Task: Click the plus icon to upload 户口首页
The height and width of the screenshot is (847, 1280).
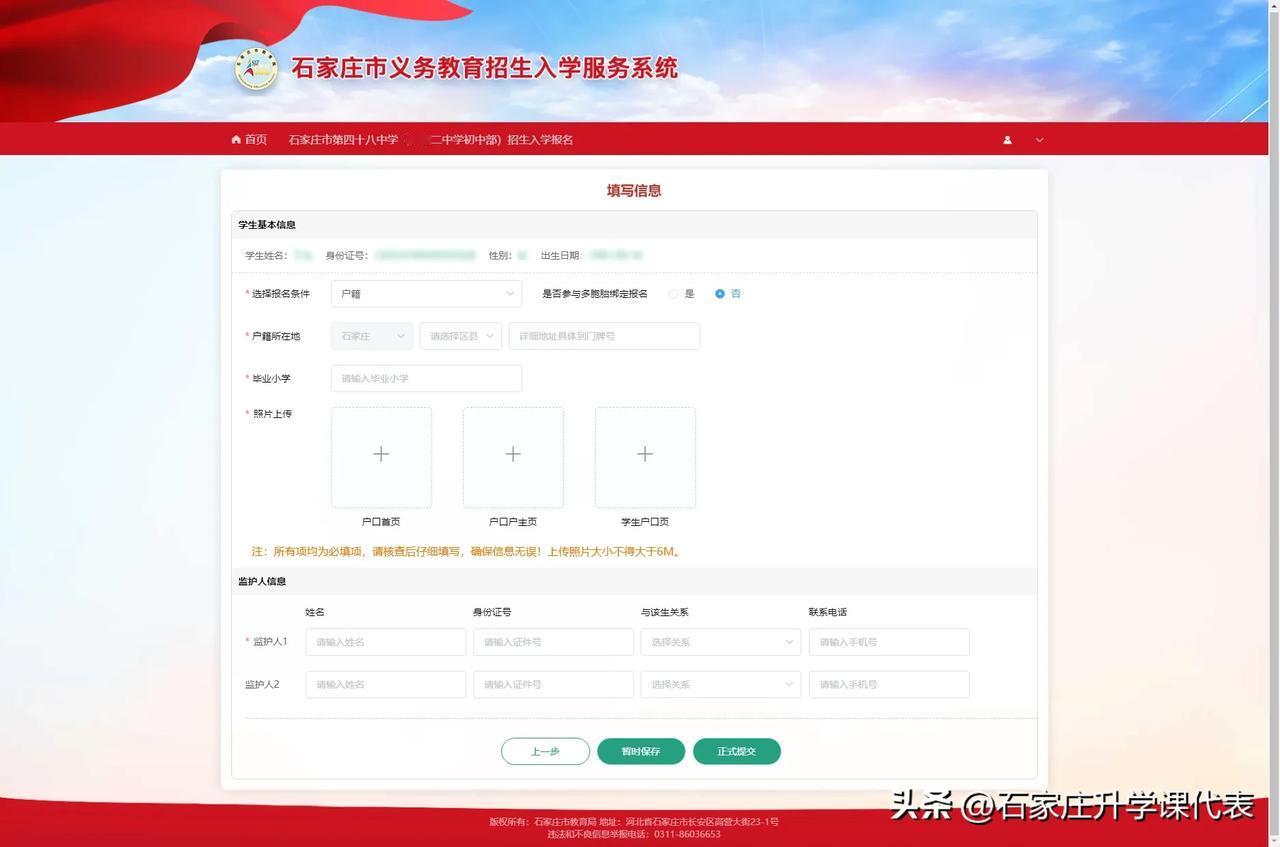Action: 381,454
